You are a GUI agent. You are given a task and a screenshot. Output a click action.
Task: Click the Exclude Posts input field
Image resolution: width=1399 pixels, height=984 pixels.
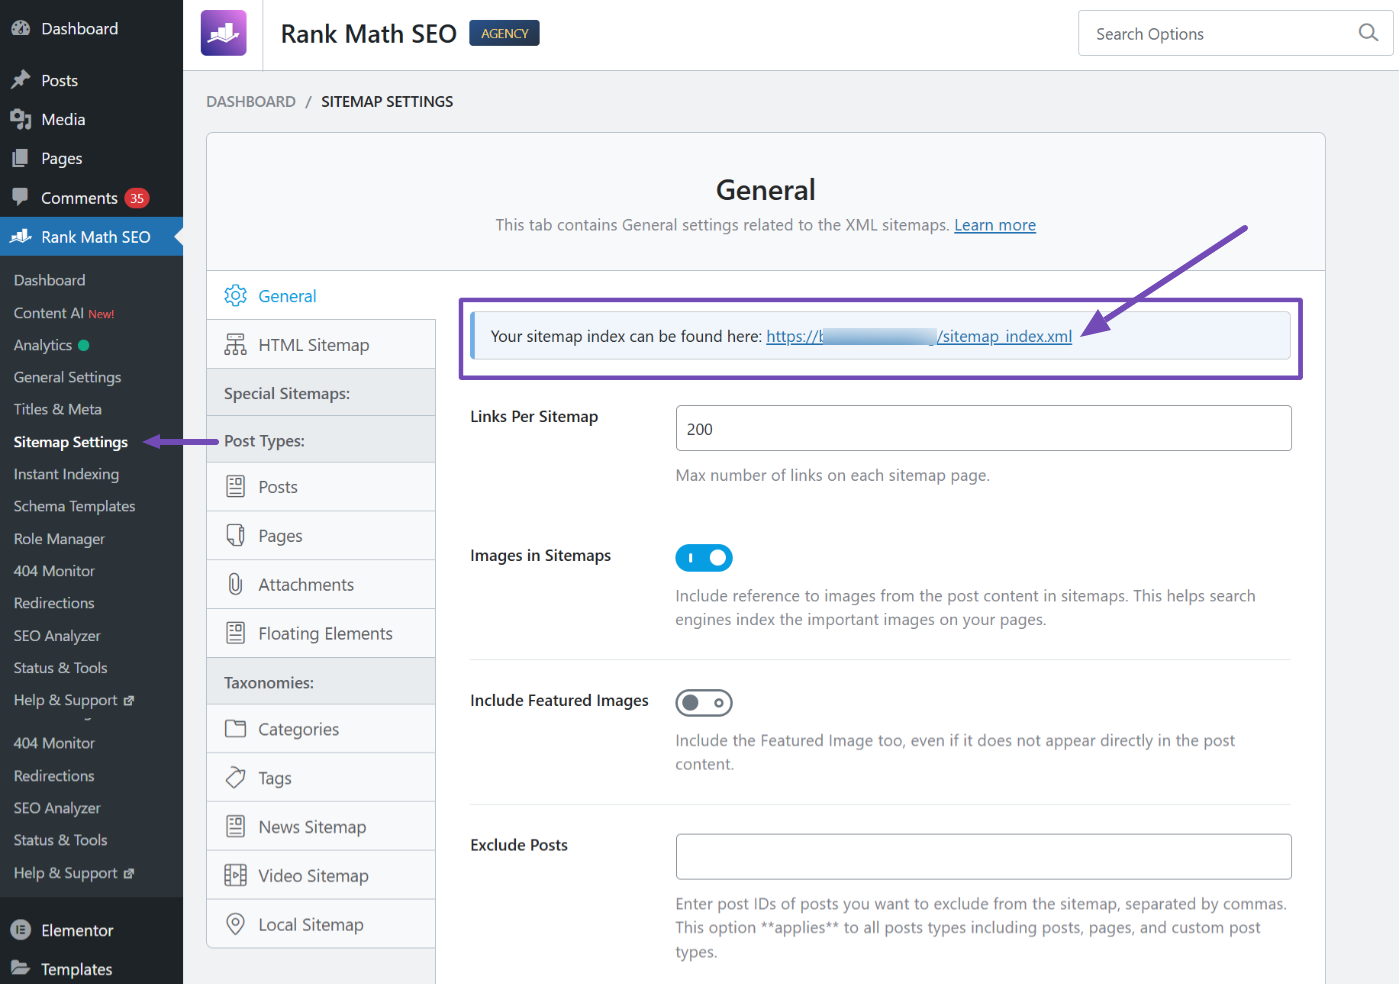[x=983, y=857]
